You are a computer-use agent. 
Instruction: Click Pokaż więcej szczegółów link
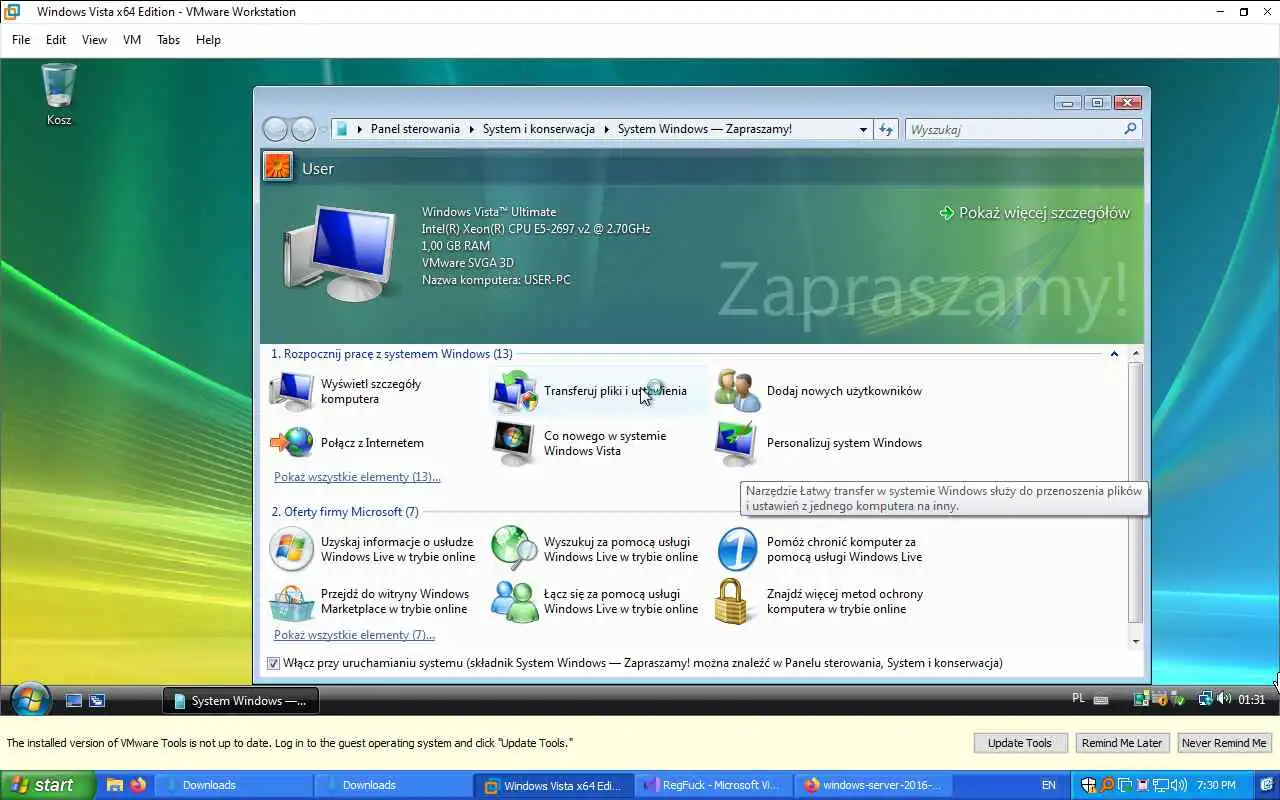pos(1034,213)
